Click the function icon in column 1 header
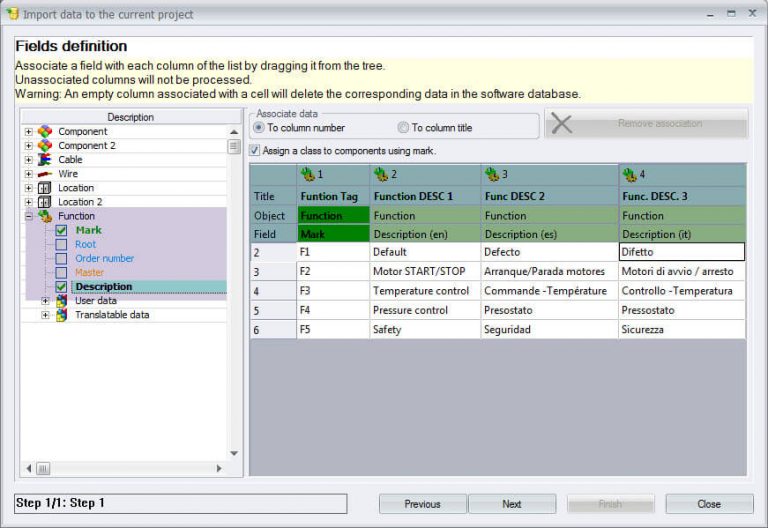This screenshot has height=528, width=768. (x=308, y=174)
